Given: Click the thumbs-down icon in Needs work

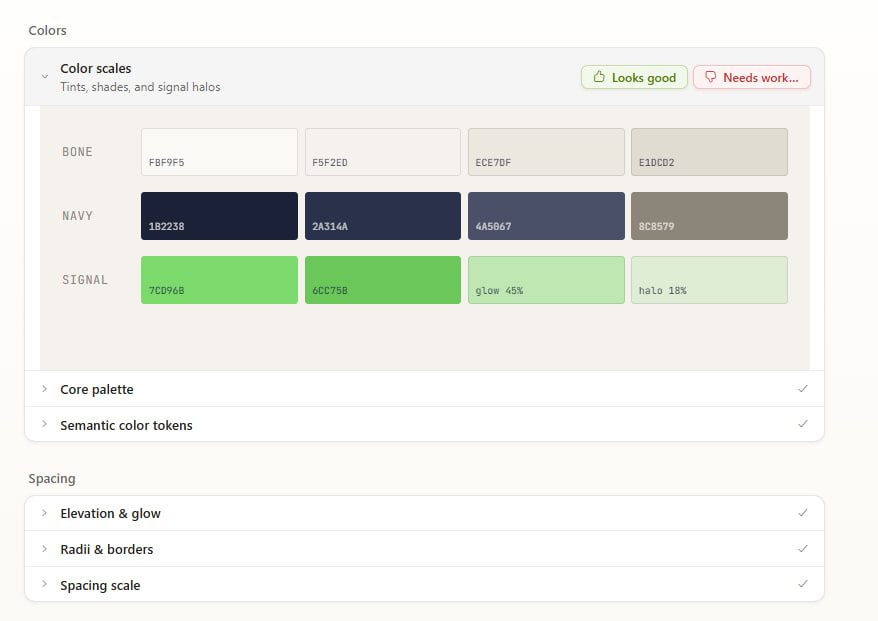Looking at the screenshot, I should click(710, 77).
